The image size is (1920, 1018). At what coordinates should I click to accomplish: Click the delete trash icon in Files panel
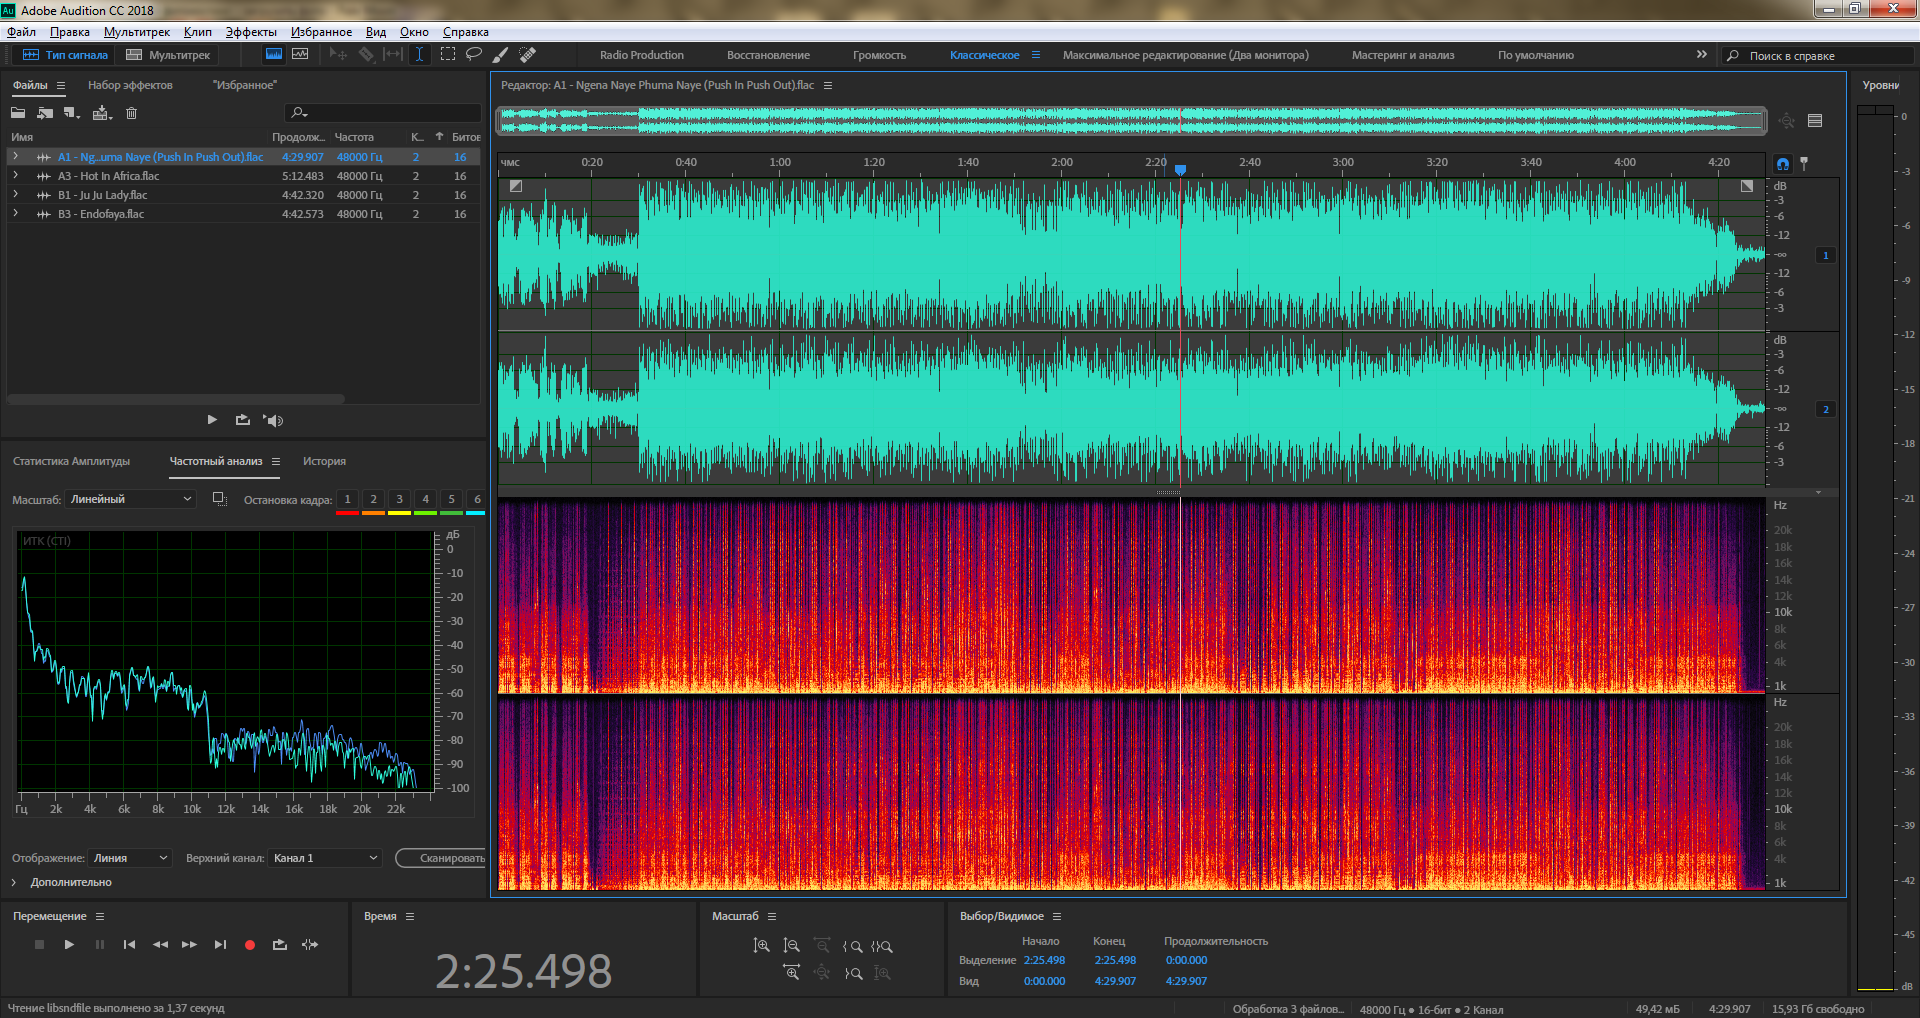[131, 113]
